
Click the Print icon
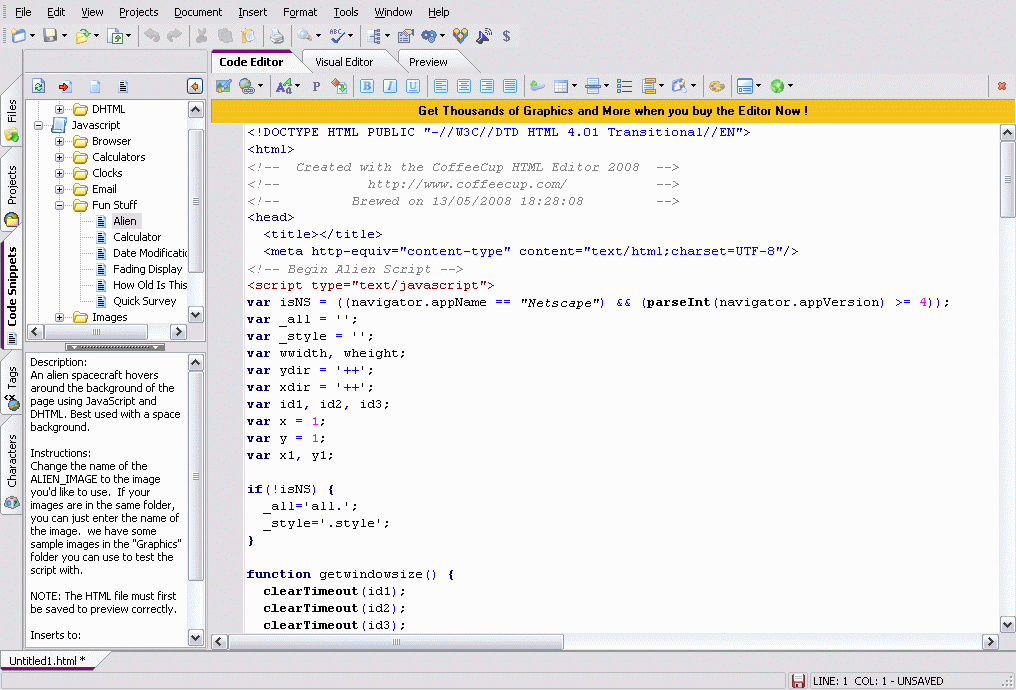[x=277, y=36]
